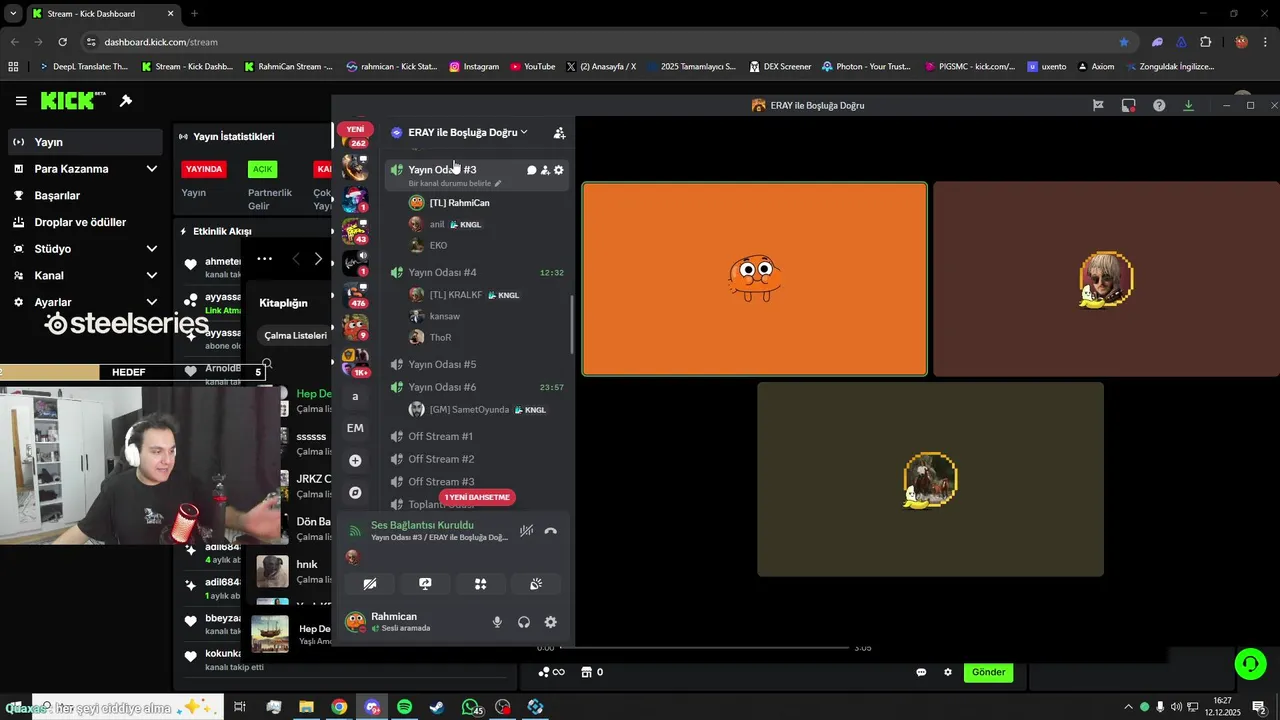Screen dimensions: 1280x720
Task: Join Off Stream #1 voice channel
Action: tap(441, 436)
